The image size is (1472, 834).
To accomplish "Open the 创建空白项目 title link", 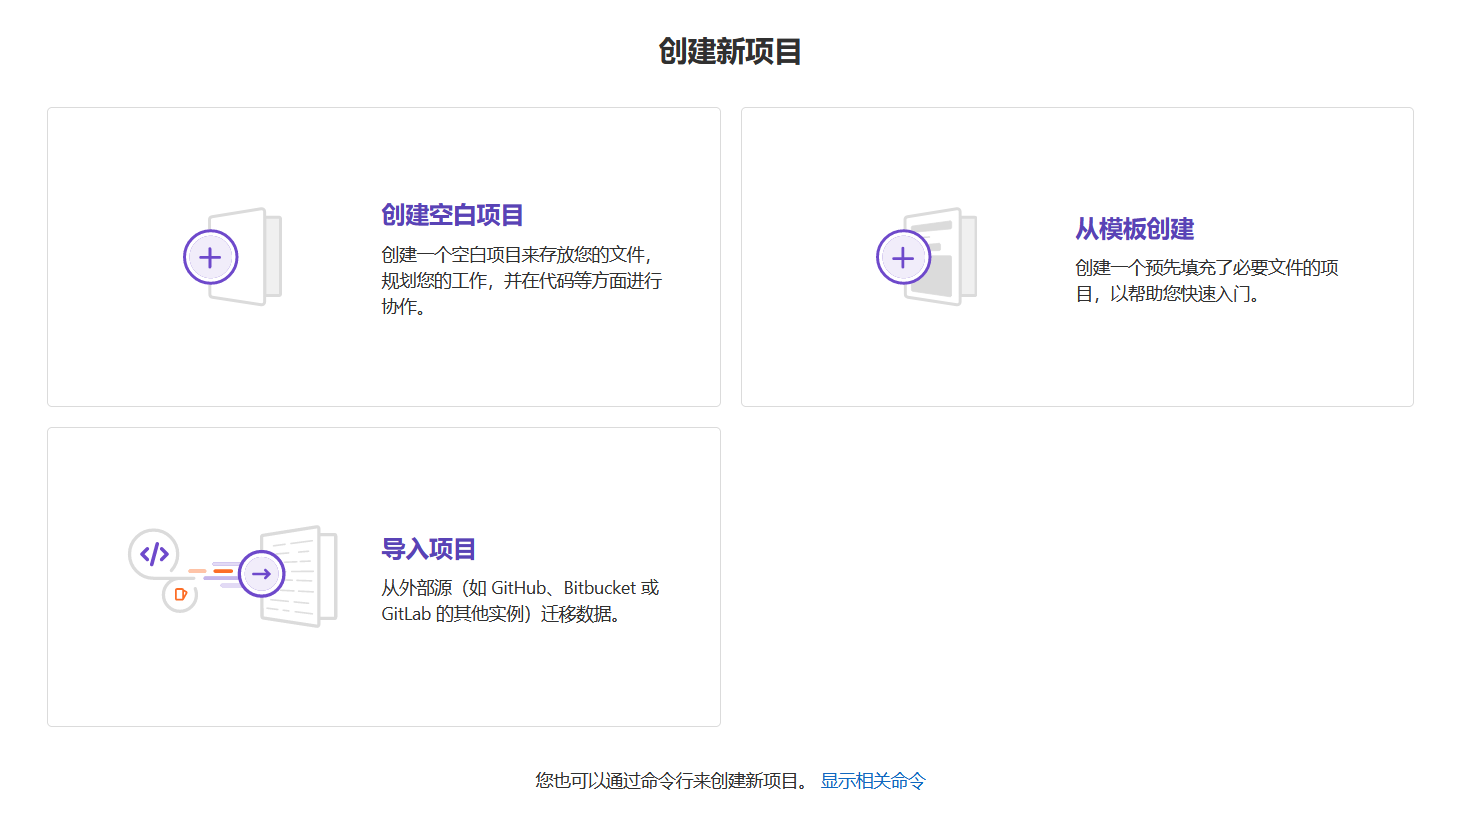I will [452, 215].
